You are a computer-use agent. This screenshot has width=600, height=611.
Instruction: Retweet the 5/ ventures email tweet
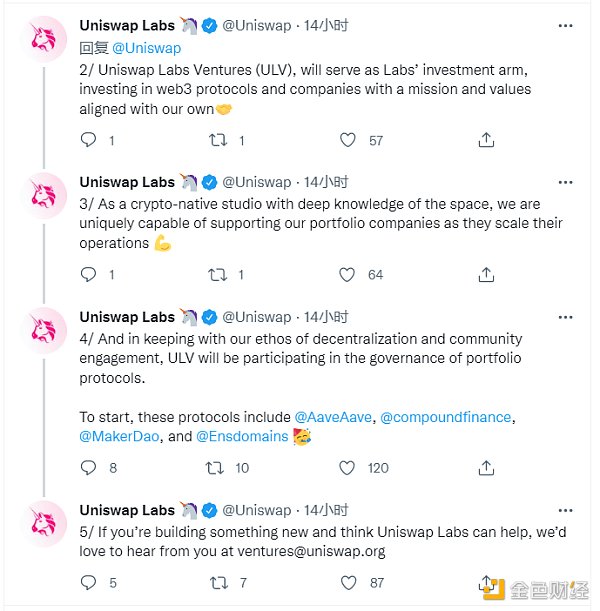point(215,582)
